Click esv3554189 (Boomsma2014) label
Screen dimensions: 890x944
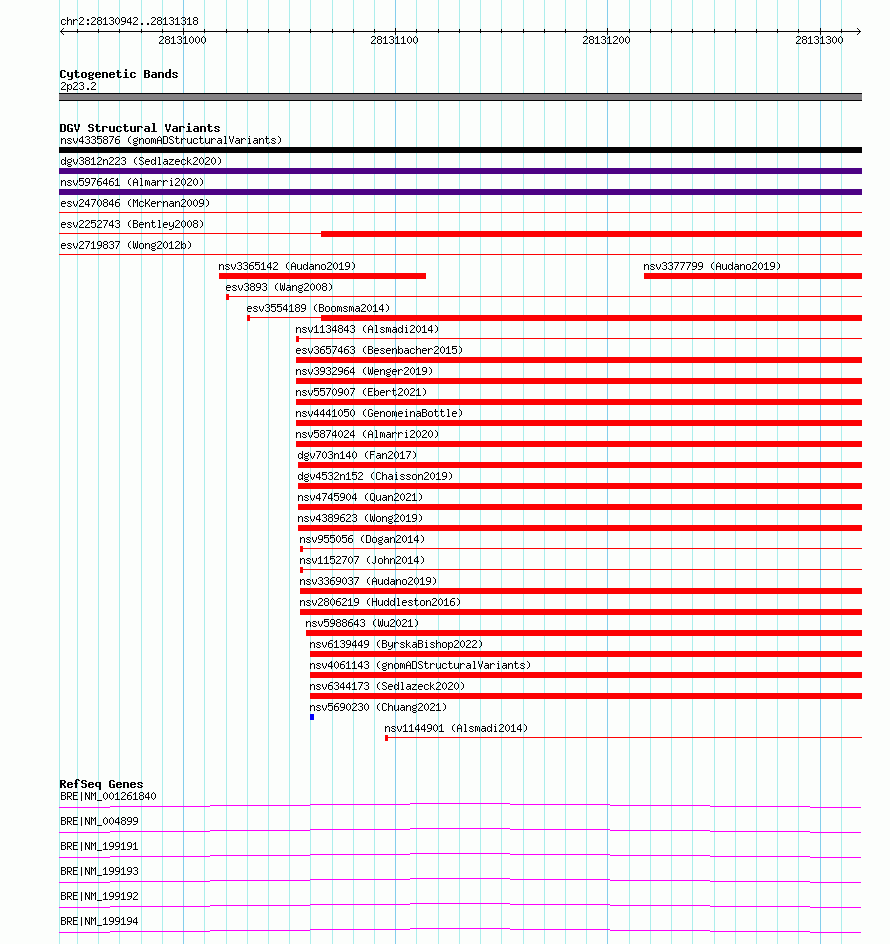click(x=318, y=308)
